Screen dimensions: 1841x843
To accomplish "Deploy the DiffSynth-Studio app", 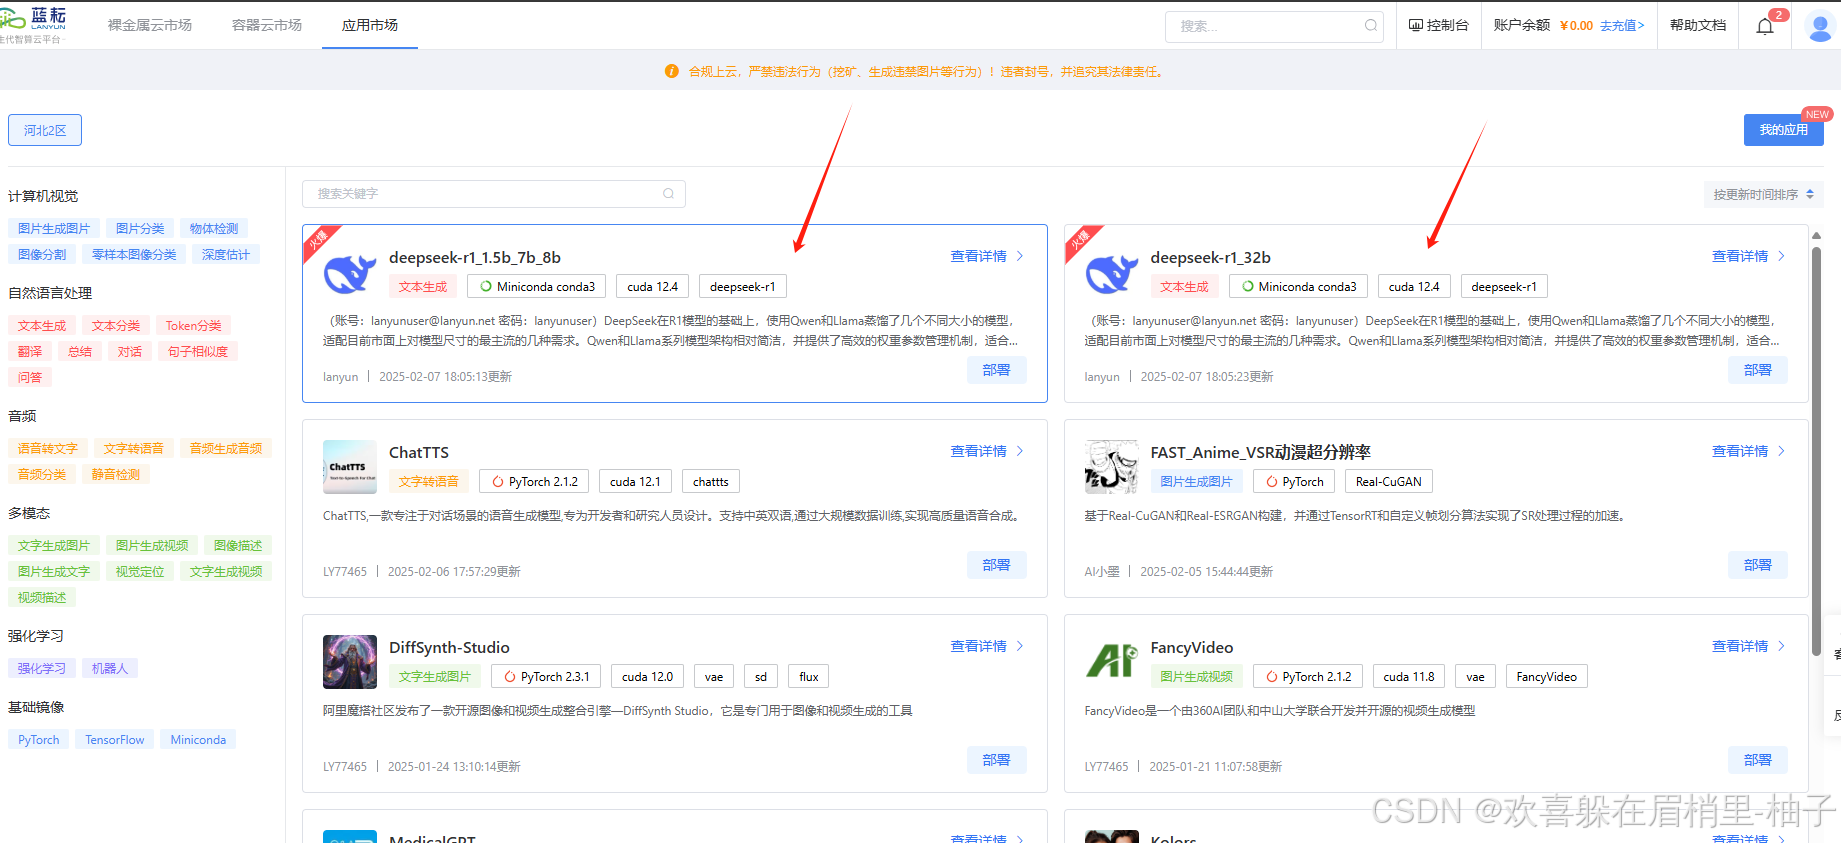I will pyautogui.click(x=997, y=760).
